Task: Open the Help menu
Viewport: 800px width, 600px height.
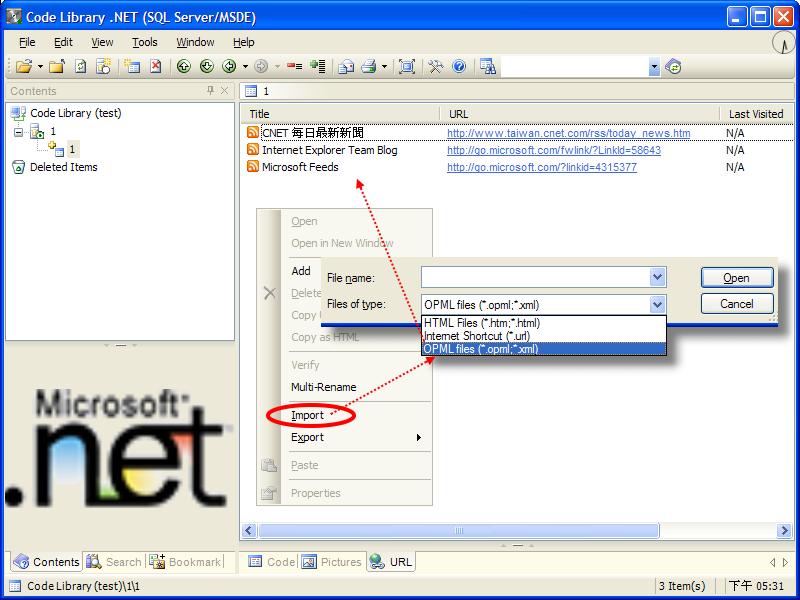Action: tap(243, 42)
